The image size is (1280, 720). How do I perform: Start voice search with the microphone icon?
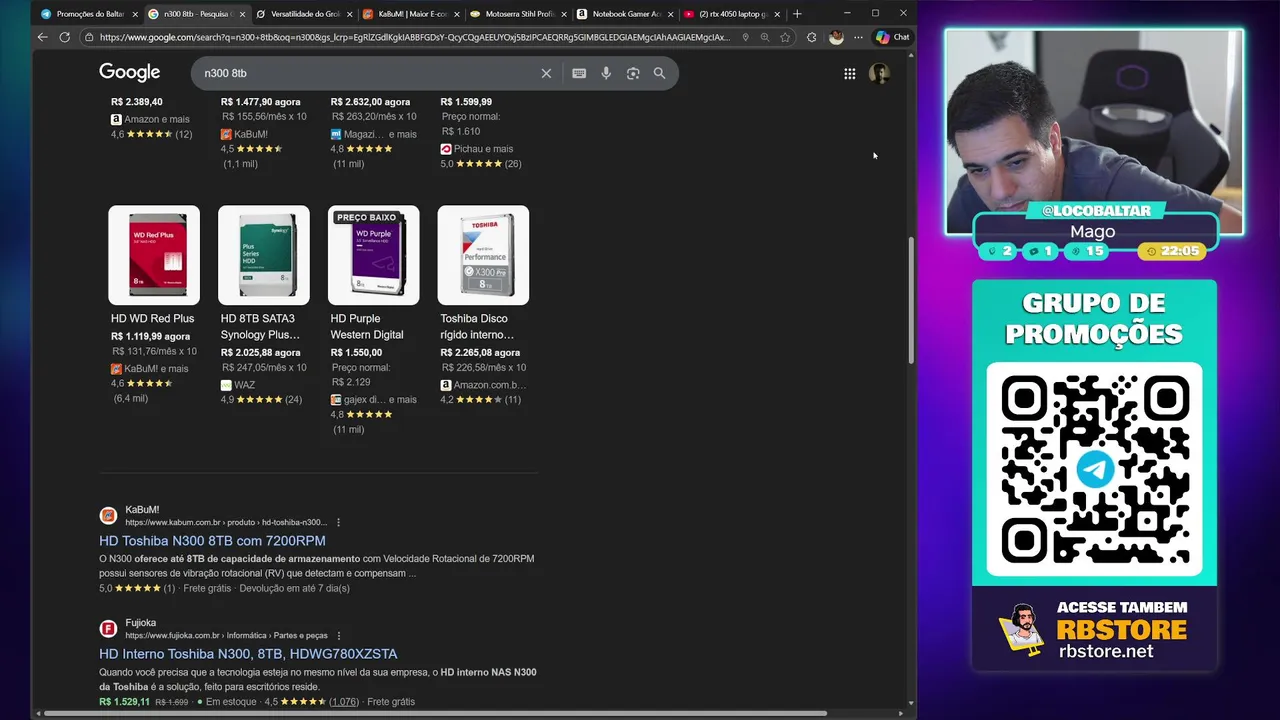pyautogui.click(x=606, y=73)
